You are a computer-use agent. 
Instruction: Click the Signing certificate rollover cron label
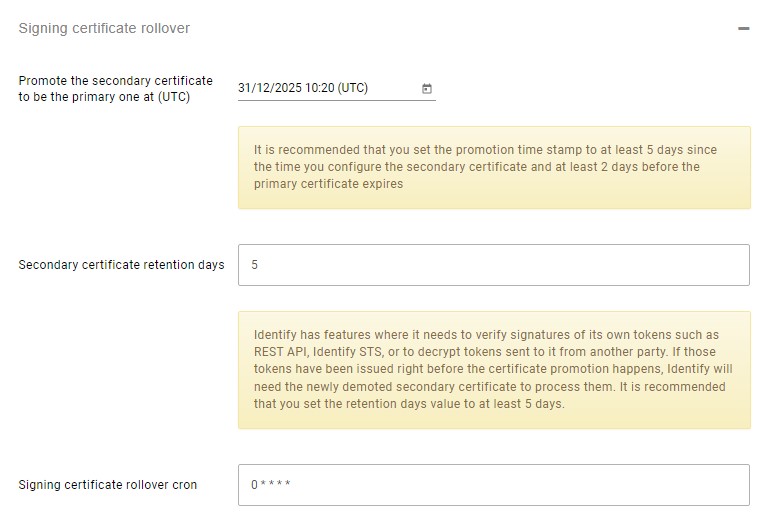pyautogui.click(x=108, y=485)
